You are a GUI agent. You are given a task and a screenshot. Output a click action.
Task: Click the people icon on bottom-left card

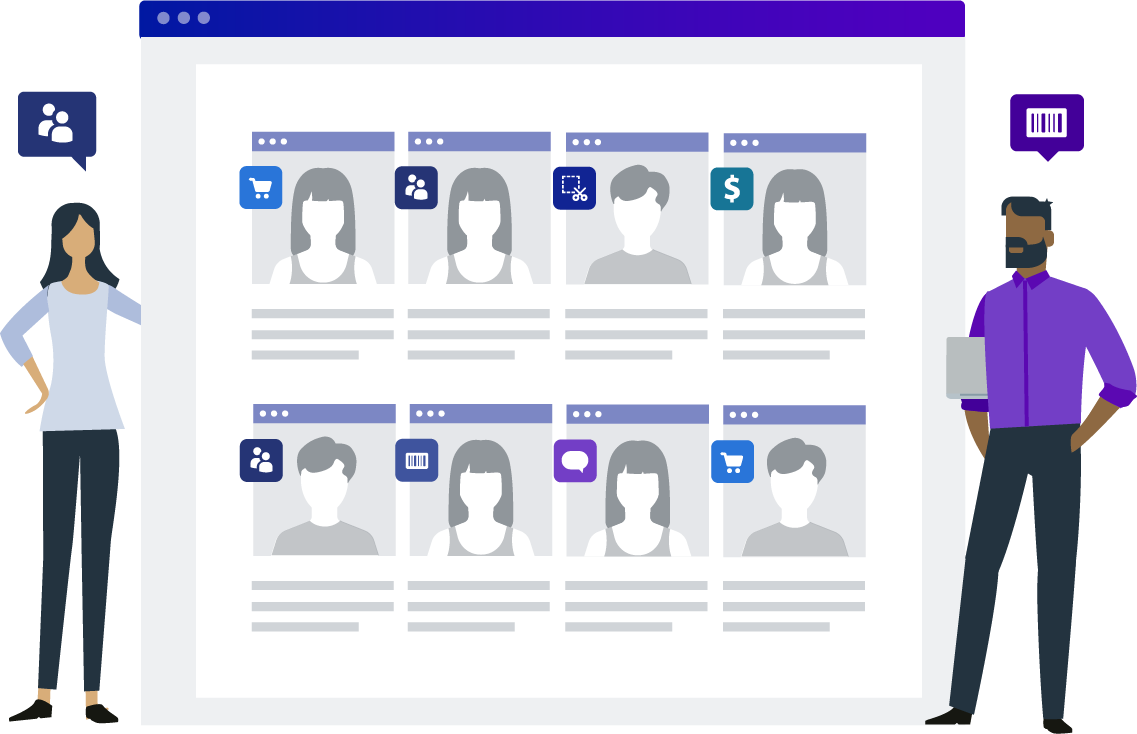point(261,460)
